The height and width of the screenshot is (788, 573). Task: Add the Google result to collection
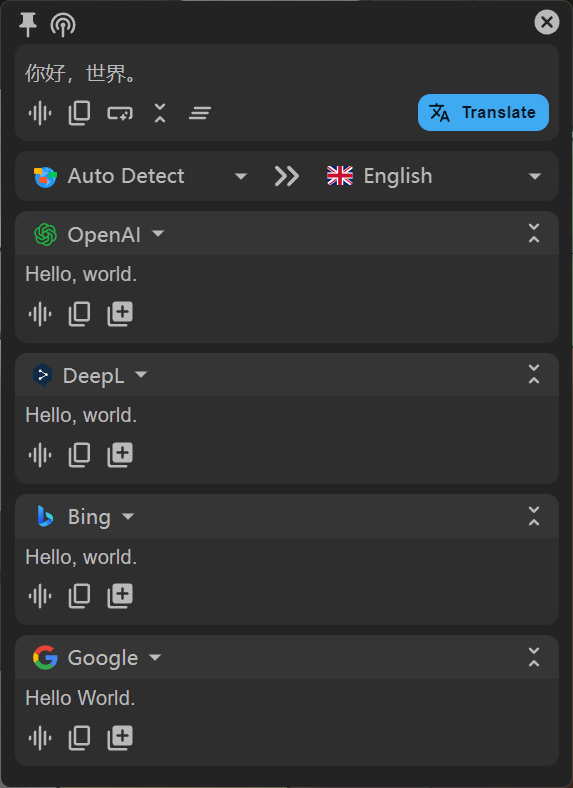[x=120, y=738]
